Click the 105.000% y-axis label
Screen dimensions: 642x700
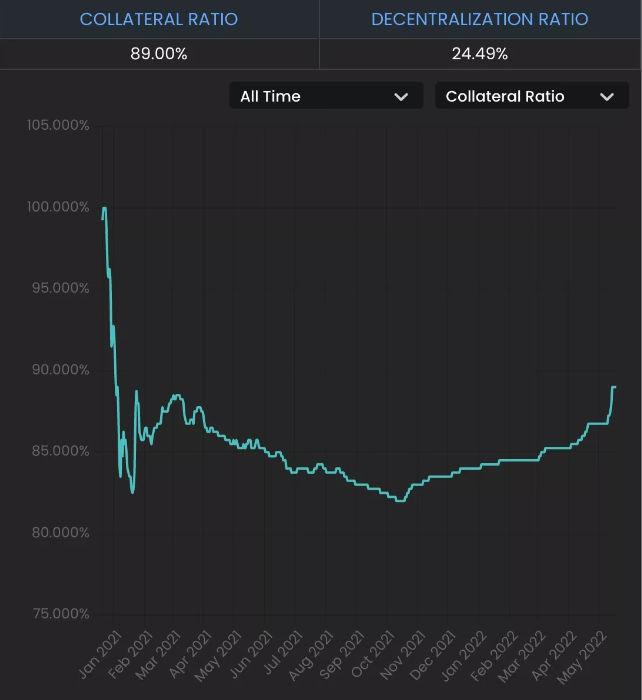click(x=58, y=125)
